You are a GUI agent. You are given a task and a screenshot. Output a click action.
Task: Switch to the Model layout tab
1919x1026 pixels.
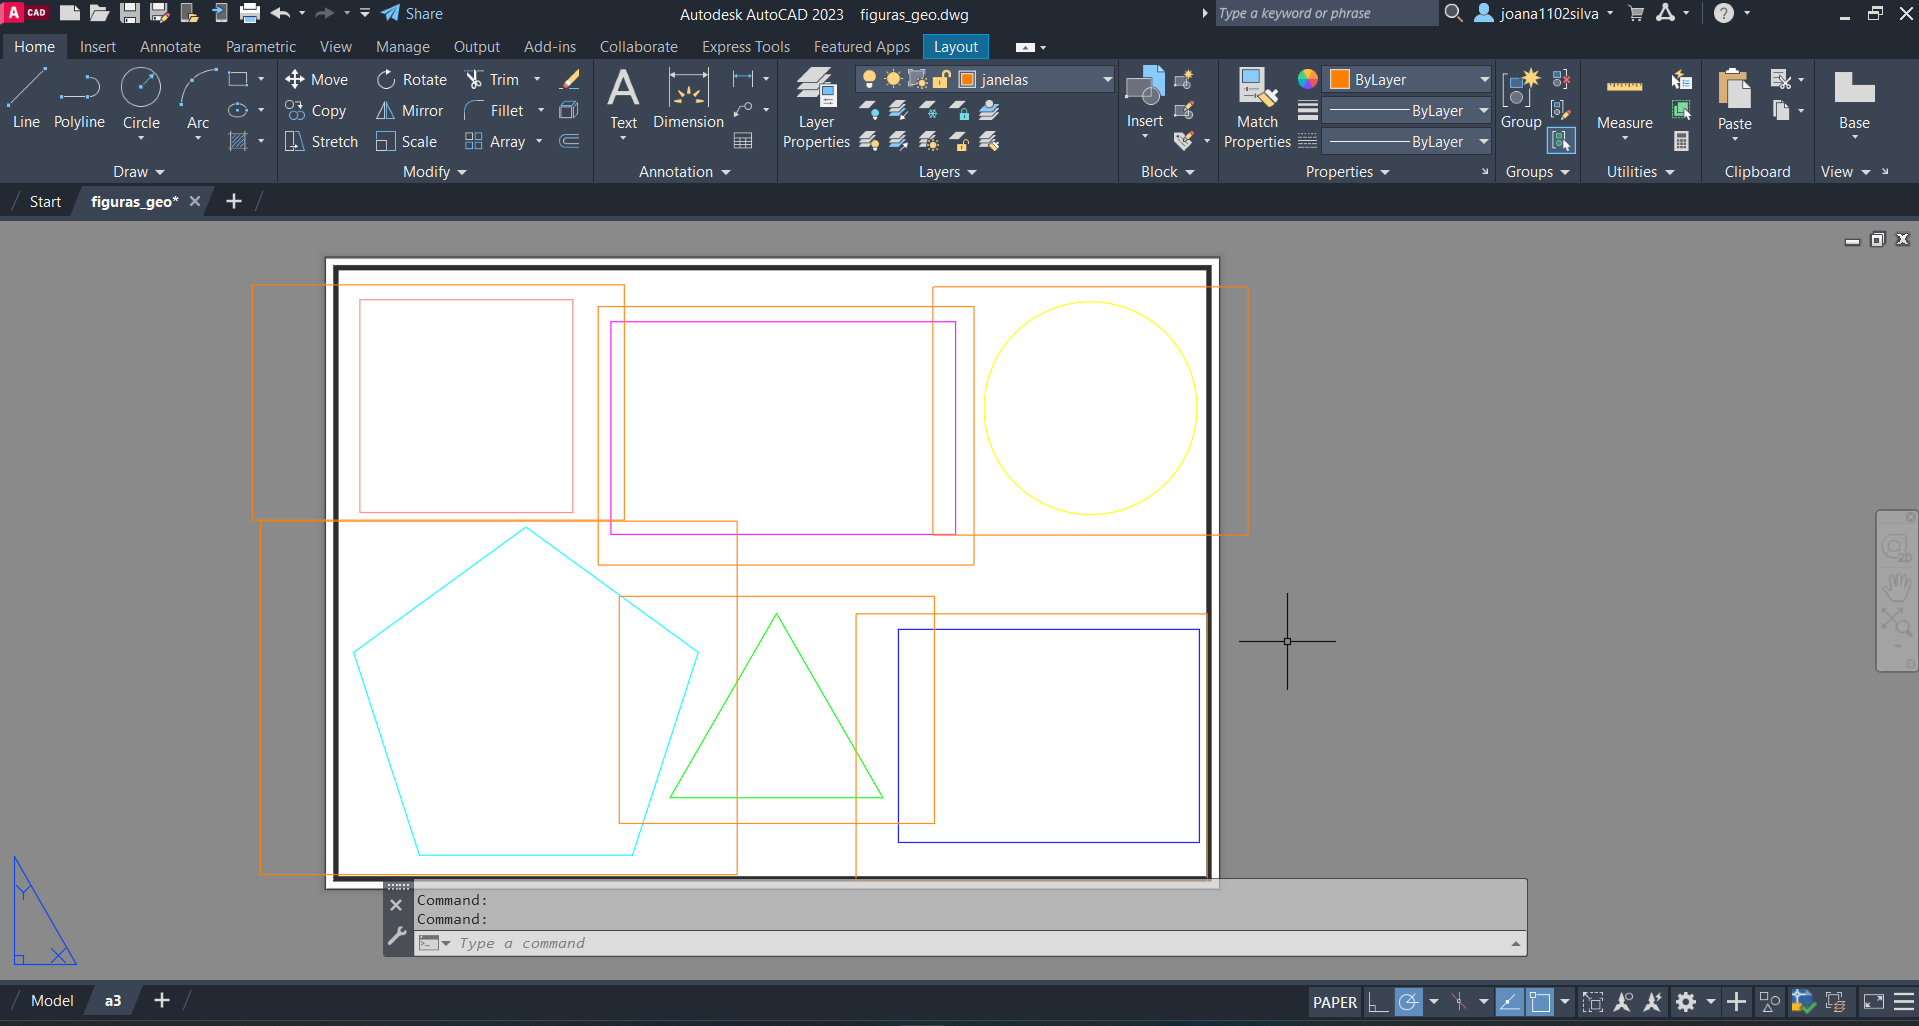pyautogui.click(x=52, y=1001)
